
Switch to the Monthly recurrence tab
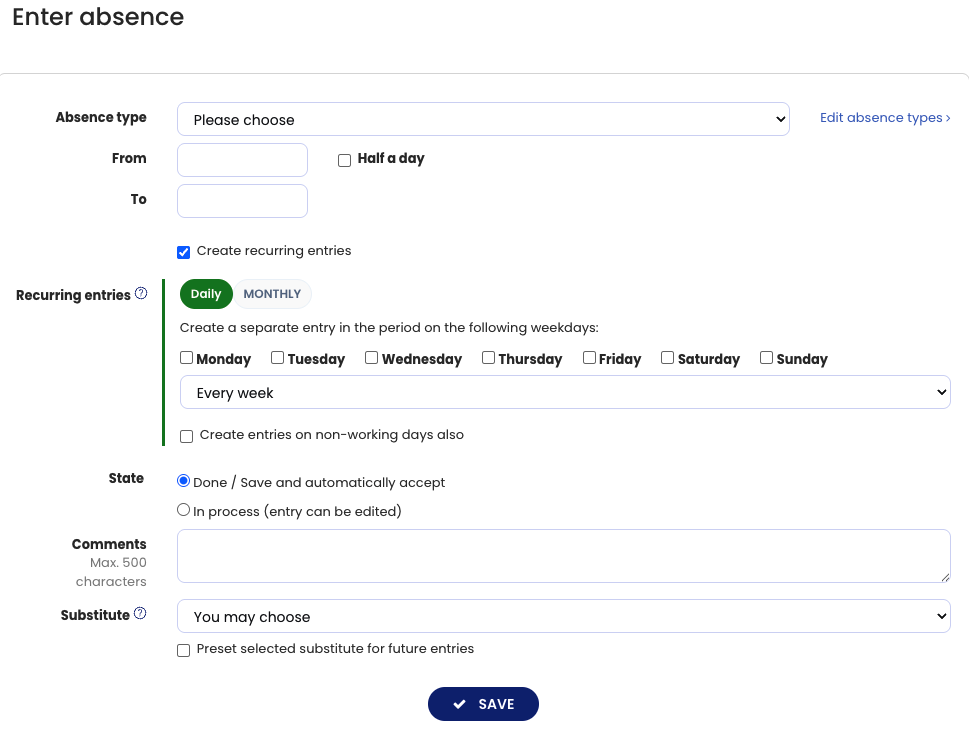(272, 294)
